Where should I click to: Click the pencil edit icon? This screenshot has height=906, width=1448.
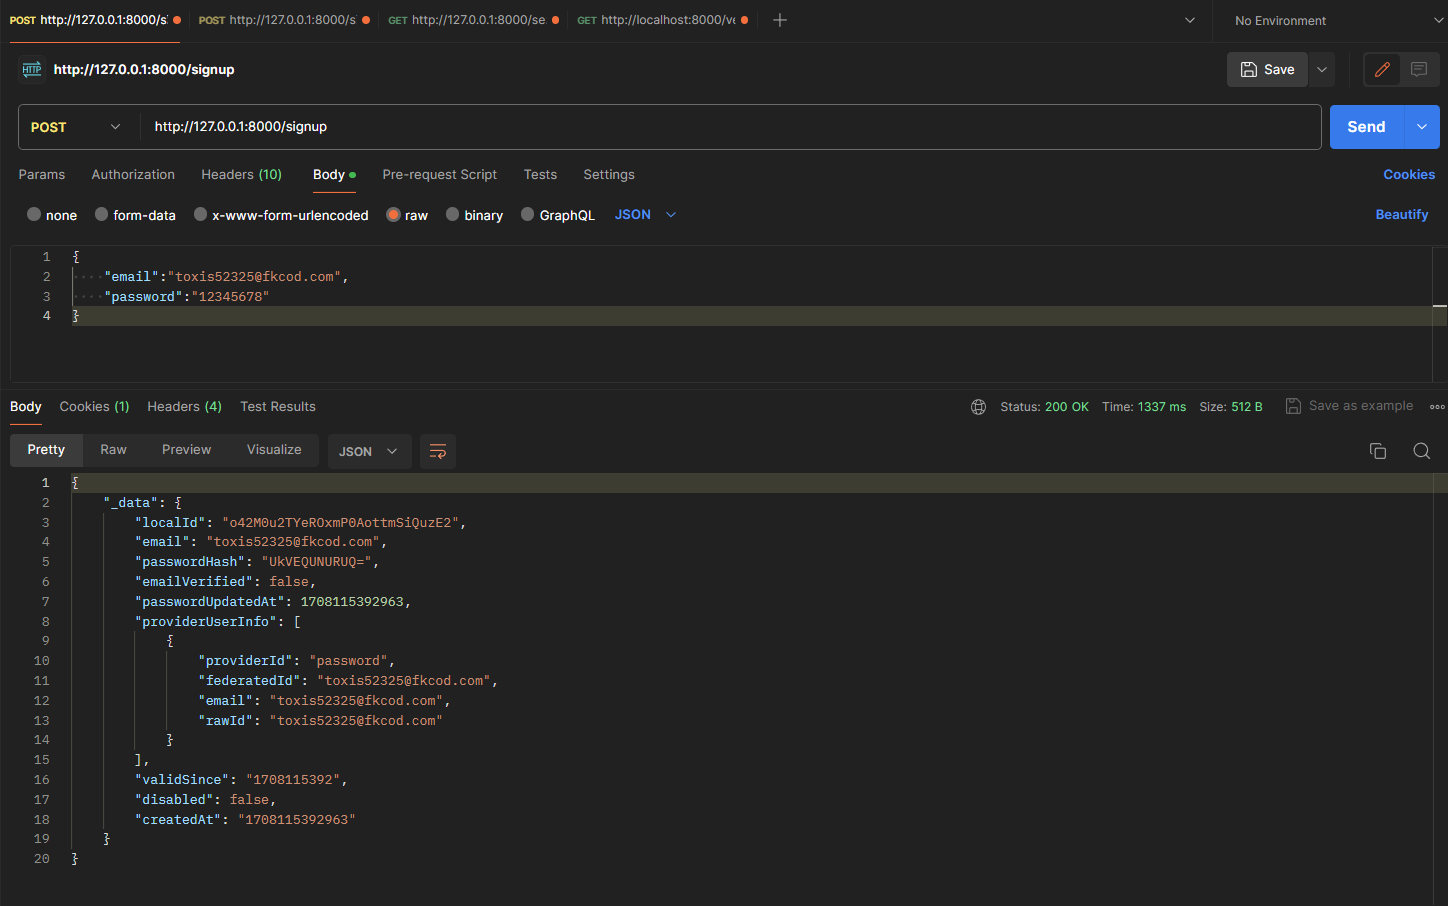(1382, 69)
